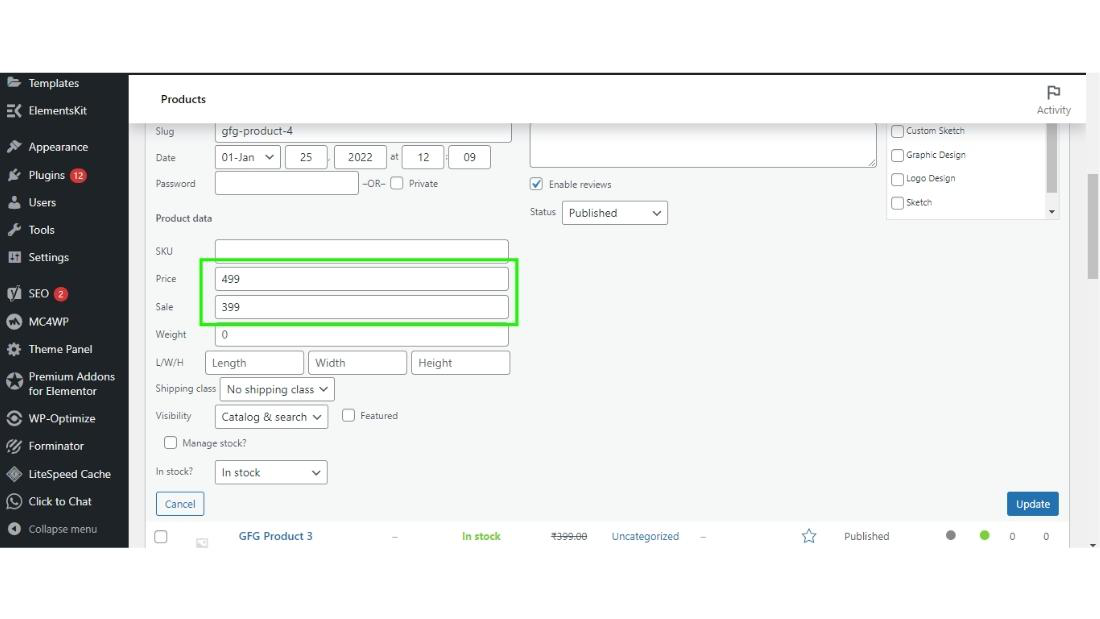Open the Status dropdown showing Published

coord(615,213)
